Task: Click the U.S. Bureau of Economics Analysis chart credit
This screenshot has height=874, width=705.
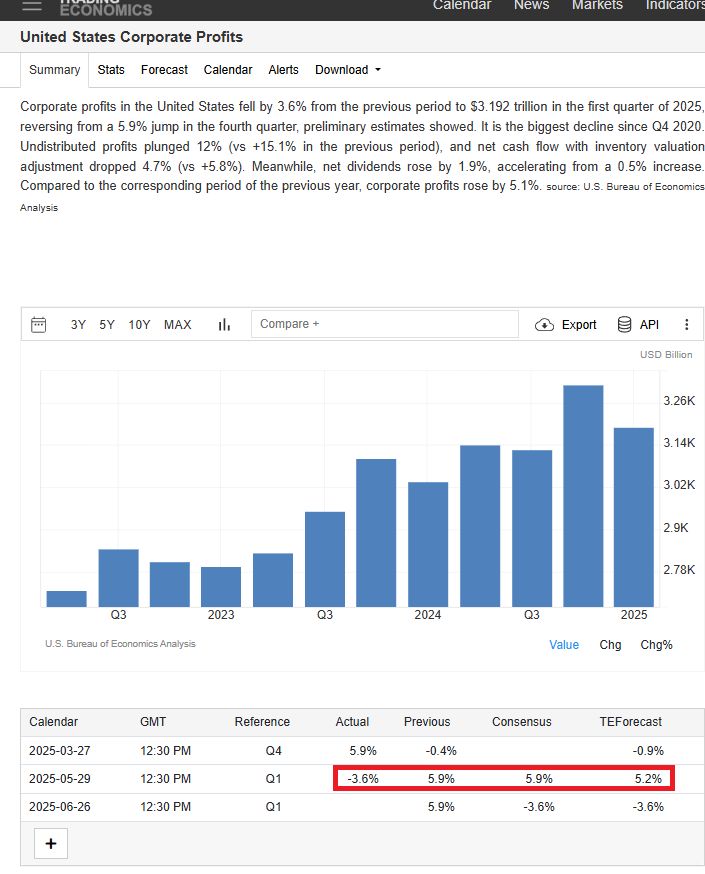Action: (x=120, y=644)
